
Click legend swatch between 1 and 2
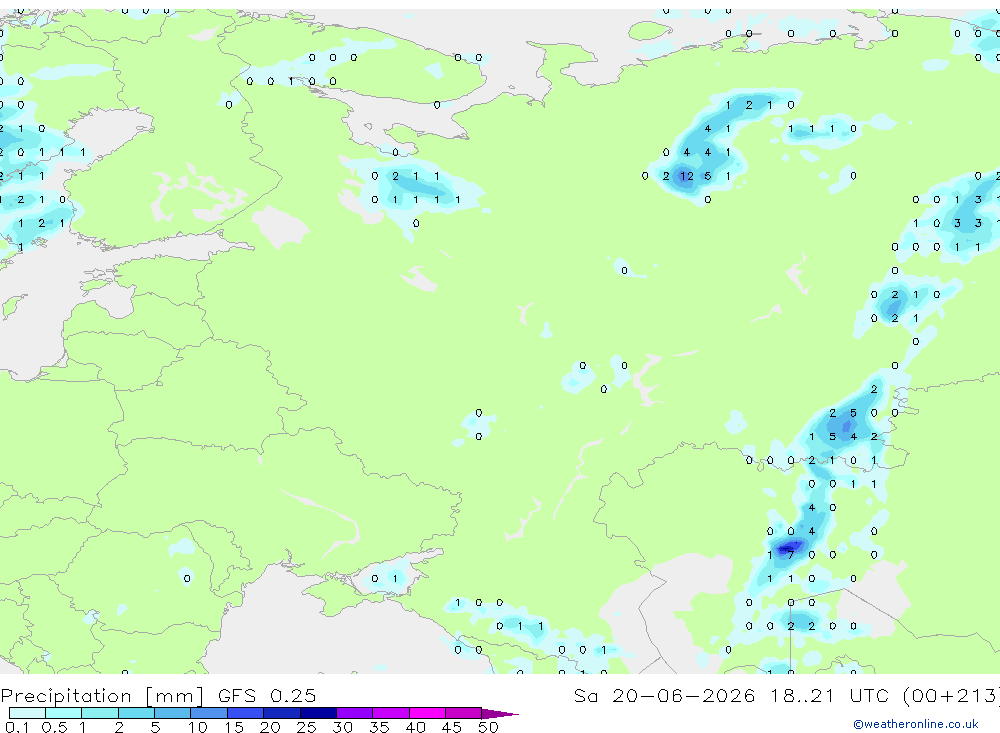pos(100,713)
